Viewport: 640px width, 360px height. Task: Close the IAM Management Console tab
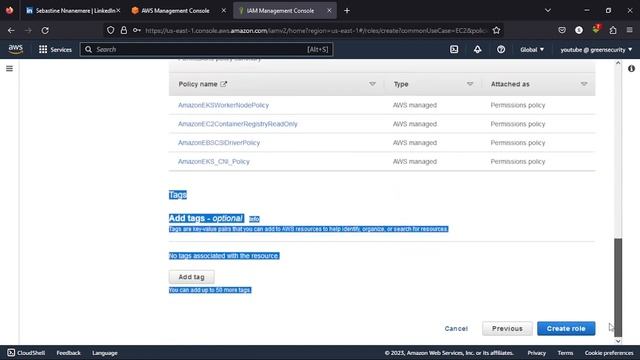[x=329, y=11]
